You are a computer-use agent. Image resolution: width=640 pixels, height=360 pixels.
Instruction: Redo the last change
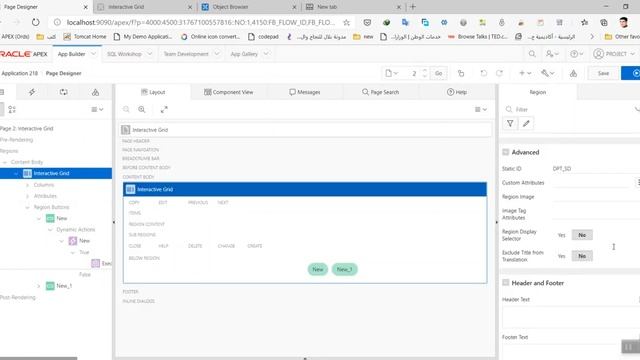point(499,73)
